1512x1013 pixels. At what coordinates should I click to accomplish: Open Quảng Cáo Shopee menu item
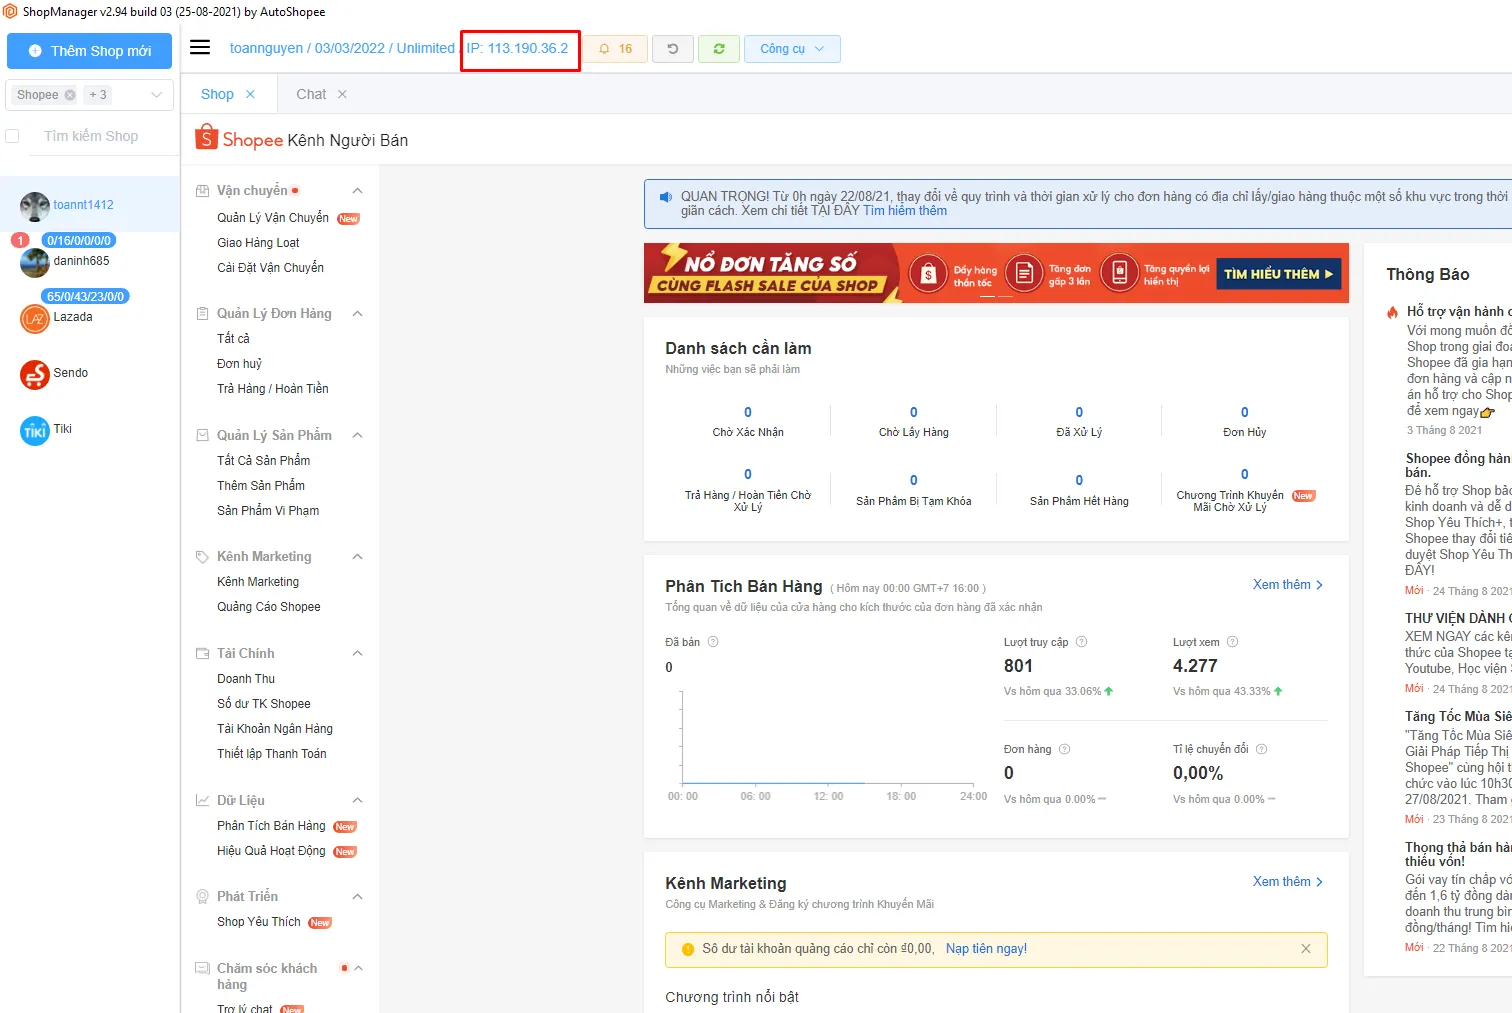[269, 607]
